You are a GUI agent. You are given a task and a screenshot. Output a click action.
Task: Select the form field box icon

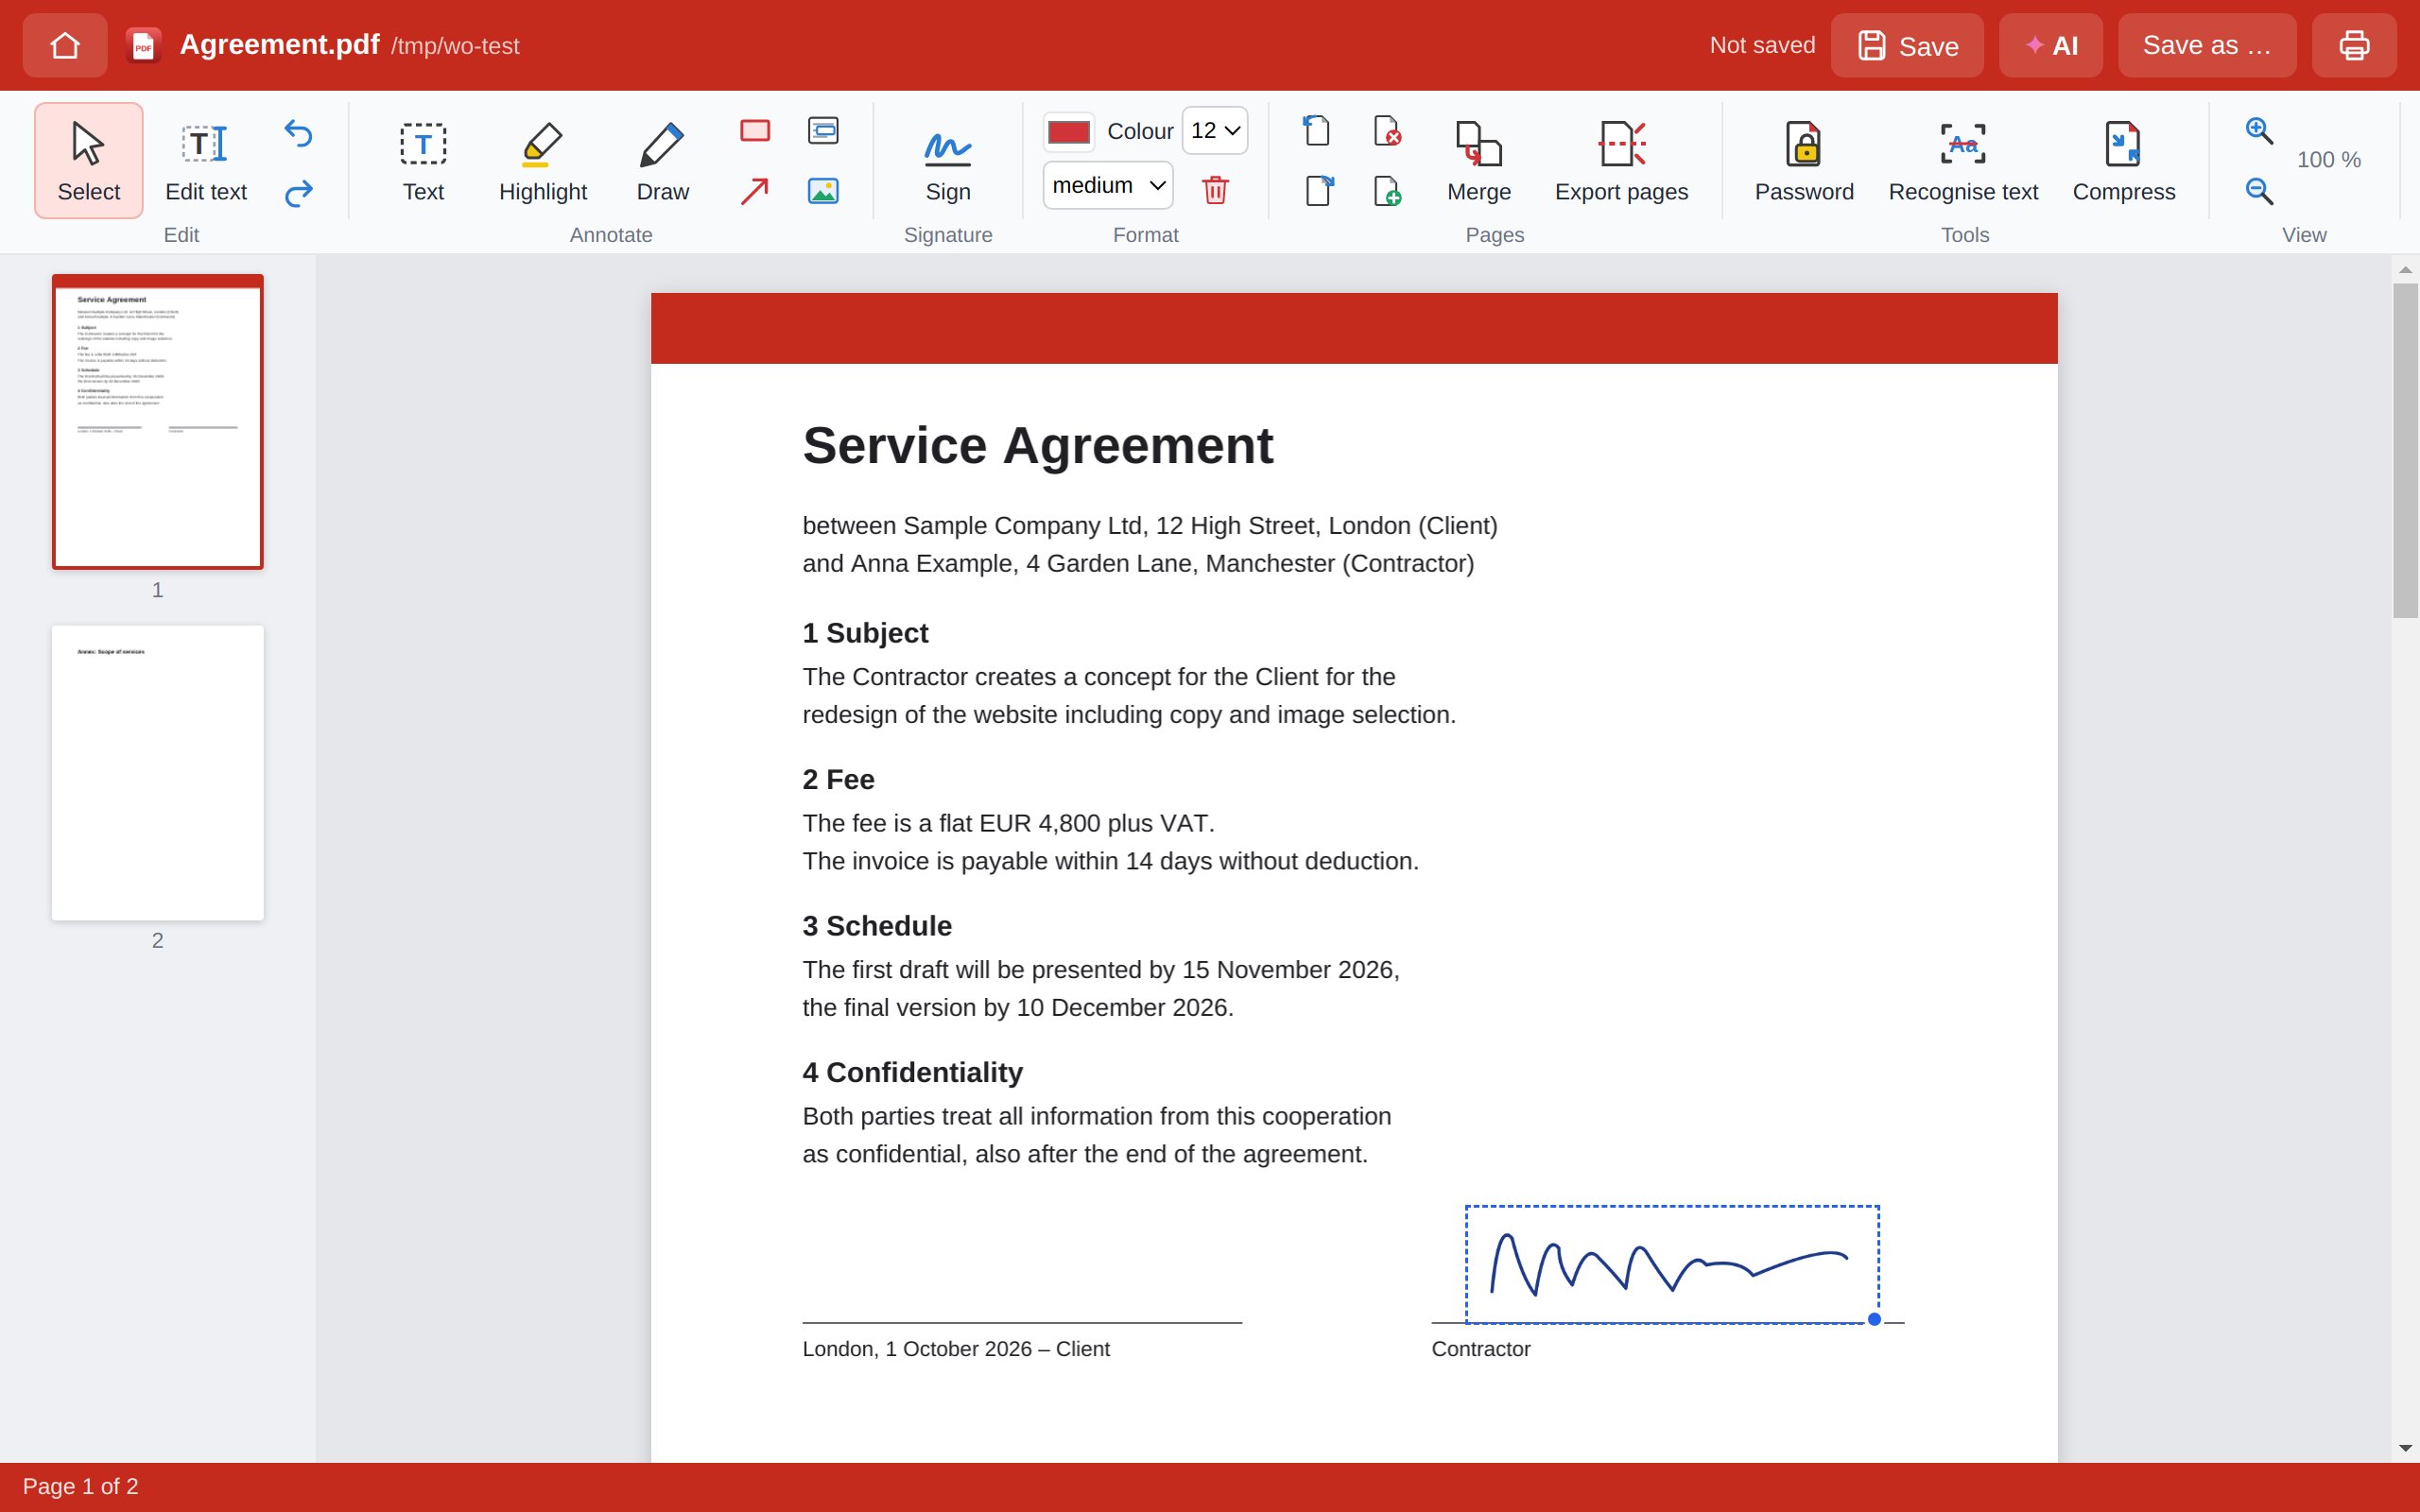pos(823,131)
